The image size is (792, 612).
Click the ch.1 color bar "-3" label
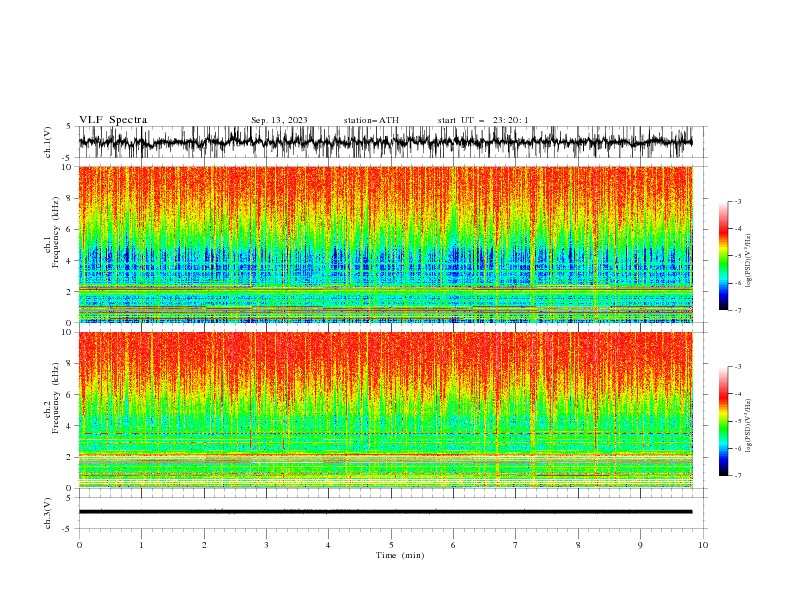point(738,201)
